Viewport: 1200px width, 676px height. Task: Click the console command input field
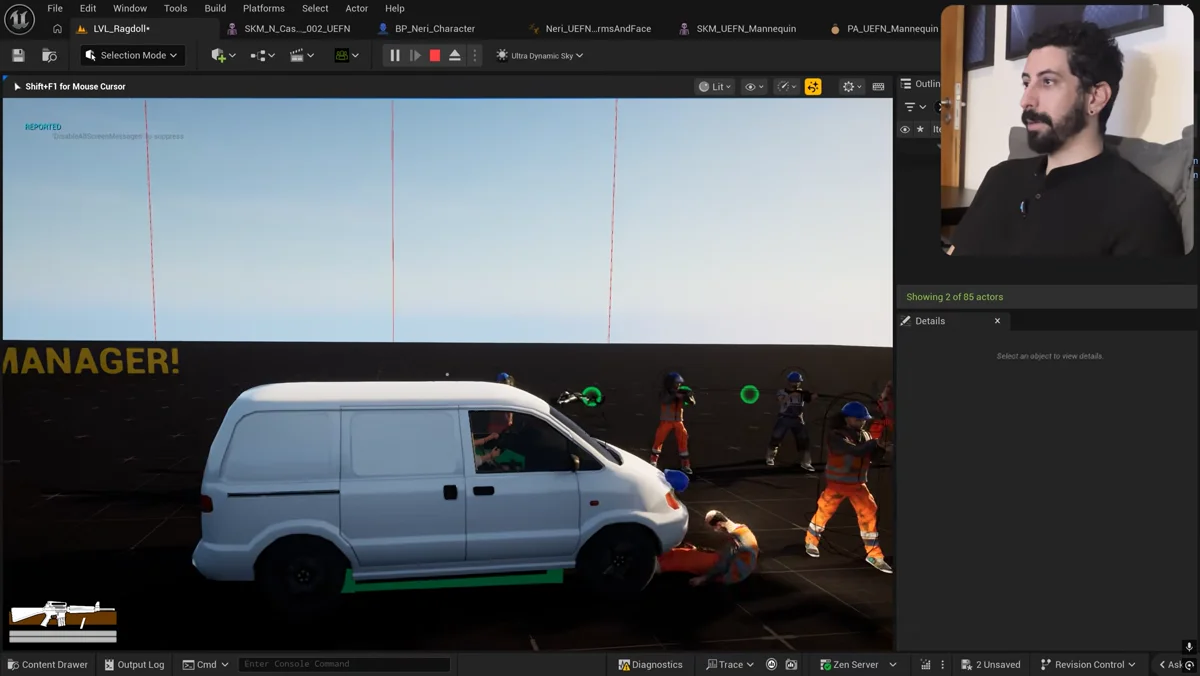coord(345,664)
